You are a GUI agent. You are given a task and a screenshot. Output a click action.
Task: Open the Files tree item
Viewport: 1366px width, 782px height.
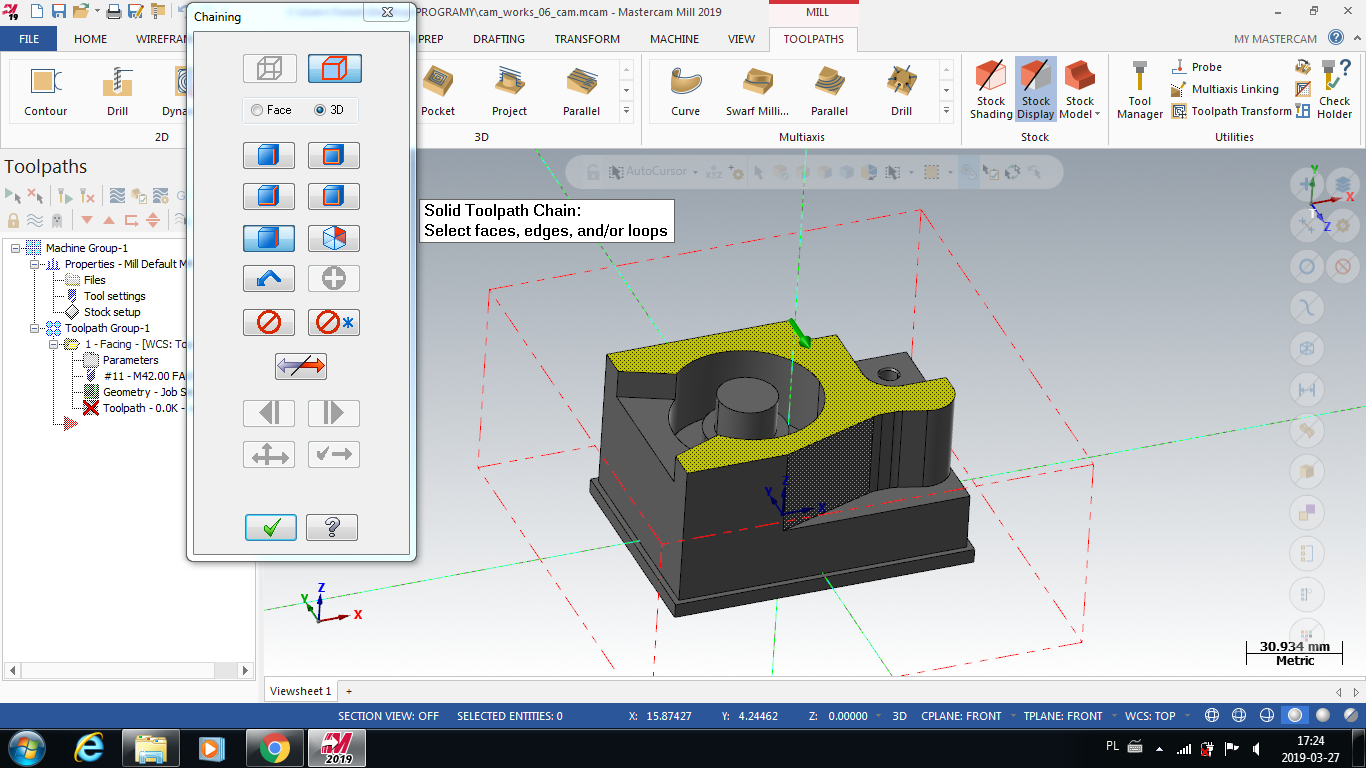pyautogui.click(x=94, y=280)
